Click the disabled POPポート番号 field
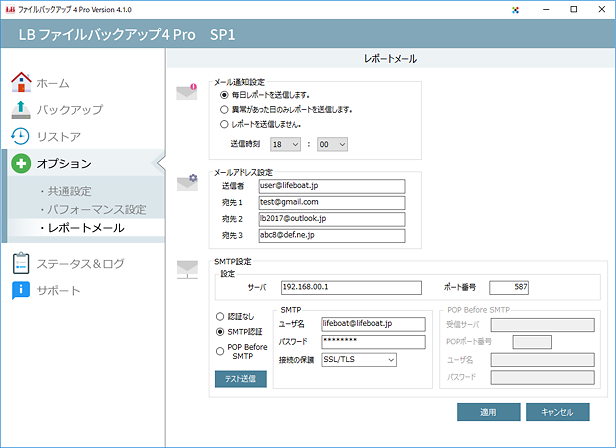 (x=532, y=342)
